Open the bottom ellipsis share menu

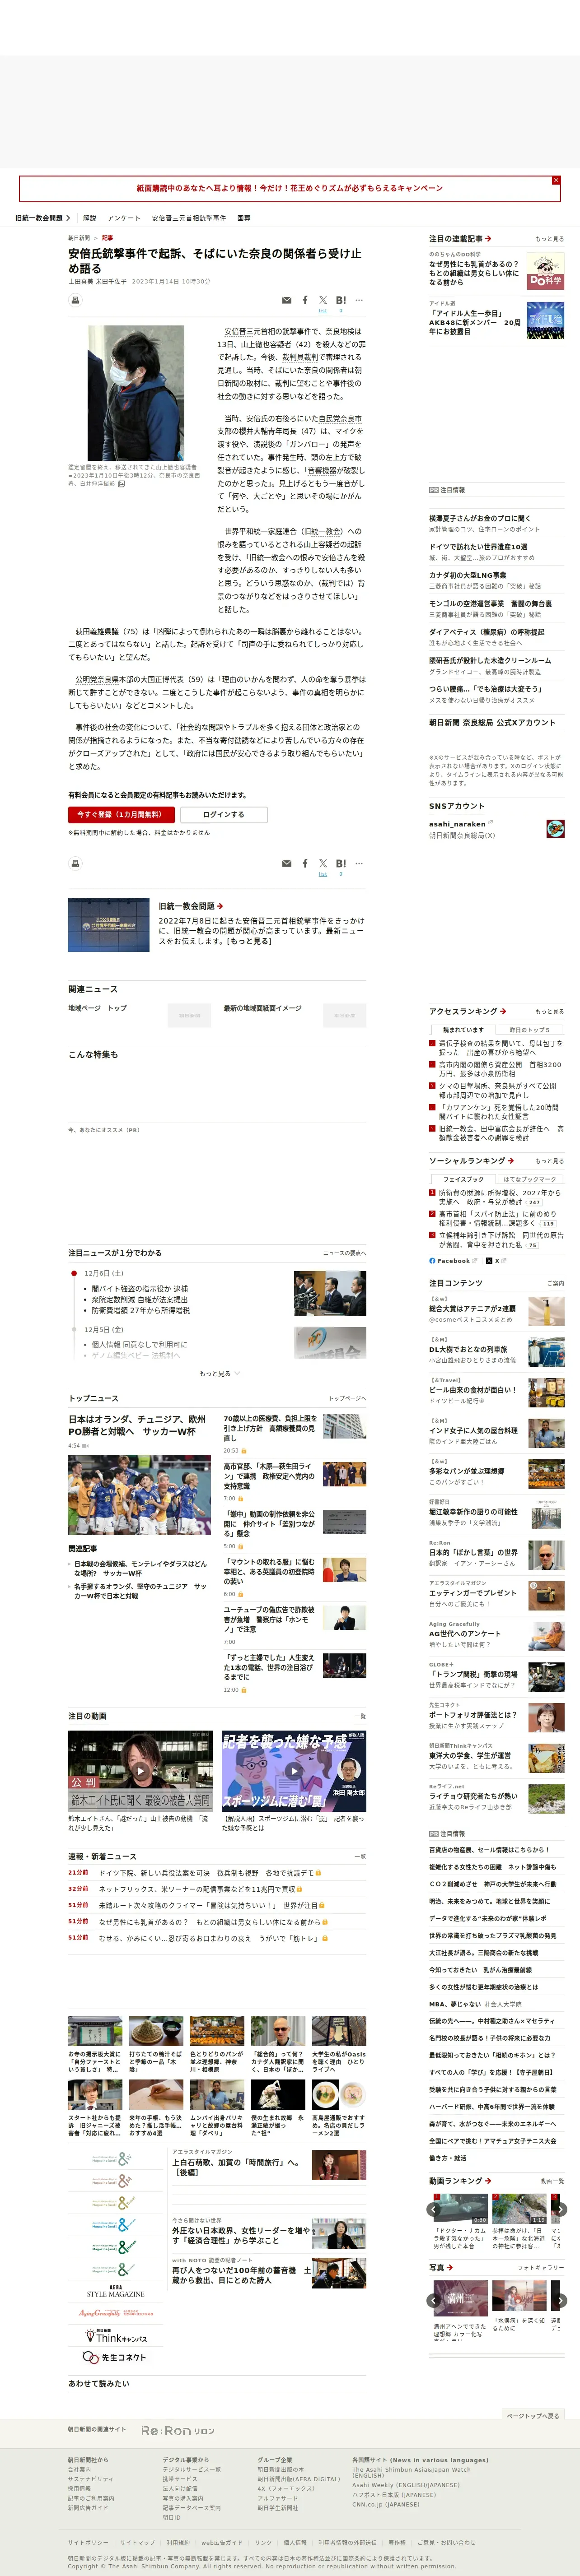(359, 863)
